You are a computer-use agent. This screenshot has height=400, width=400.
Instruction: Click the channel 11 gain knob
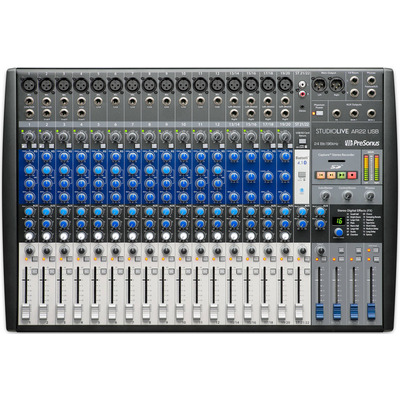click(200, 136)
